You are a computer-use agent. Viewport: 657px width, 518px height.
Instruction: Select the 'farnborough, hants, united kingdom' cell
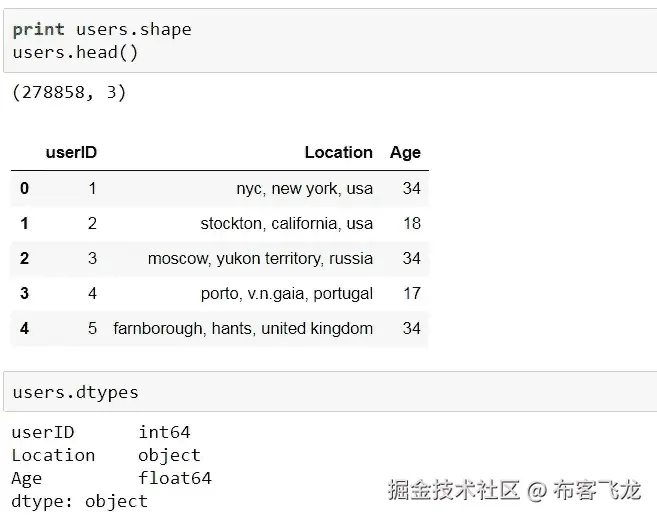tap(243, 328)
